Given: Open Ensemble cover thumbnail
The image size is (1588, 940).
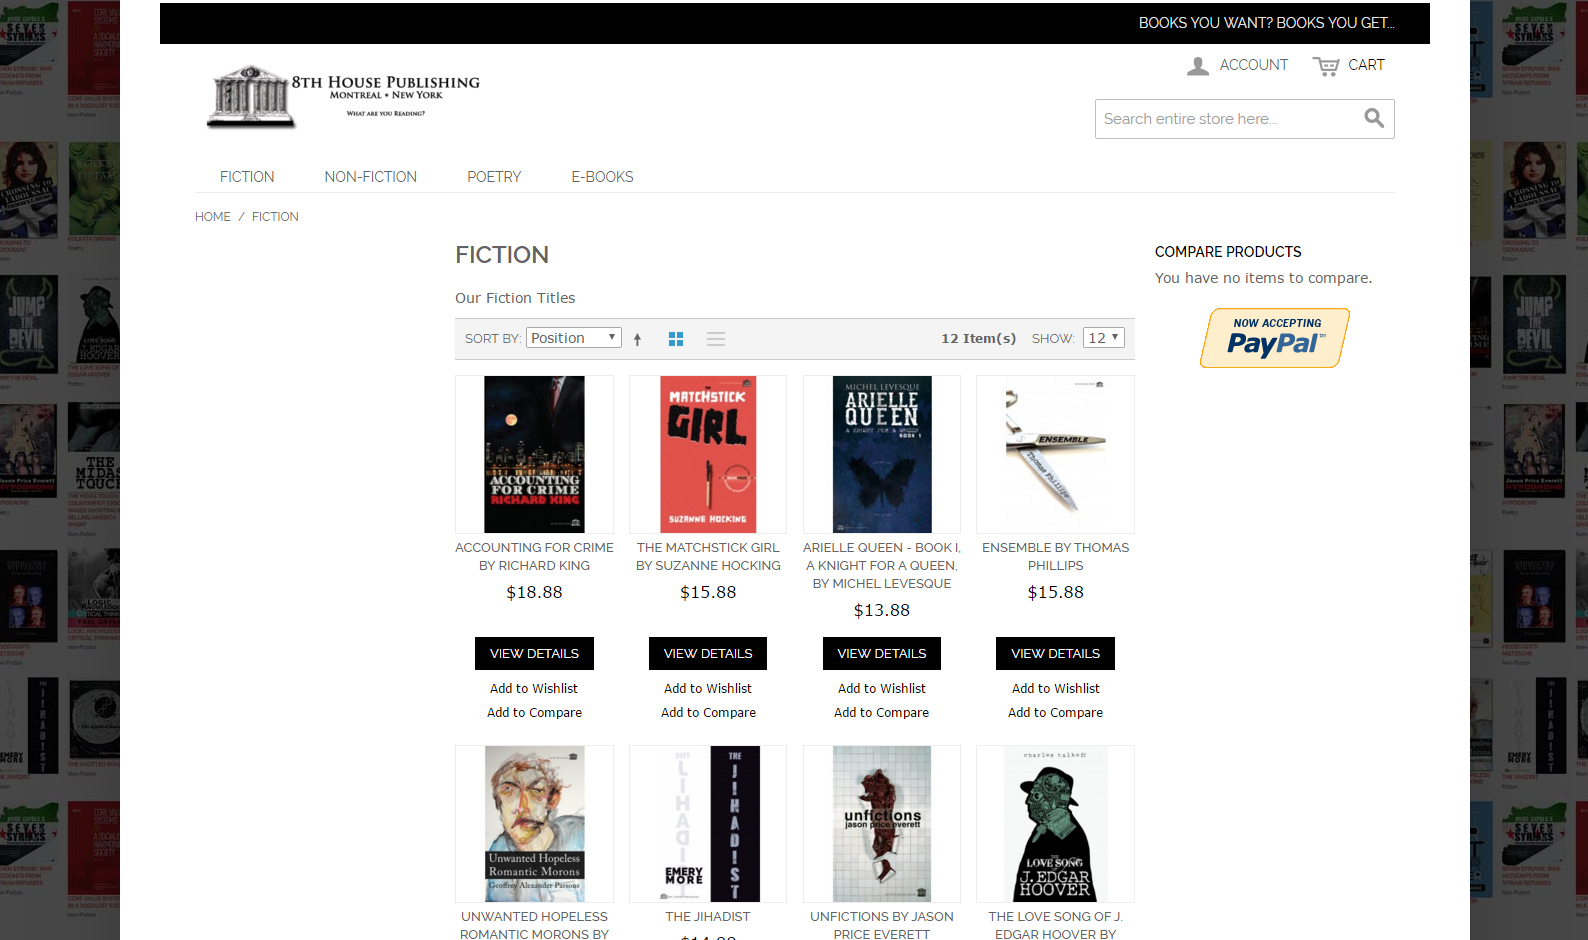Looking at the screenshot, I should [1055, 454].
